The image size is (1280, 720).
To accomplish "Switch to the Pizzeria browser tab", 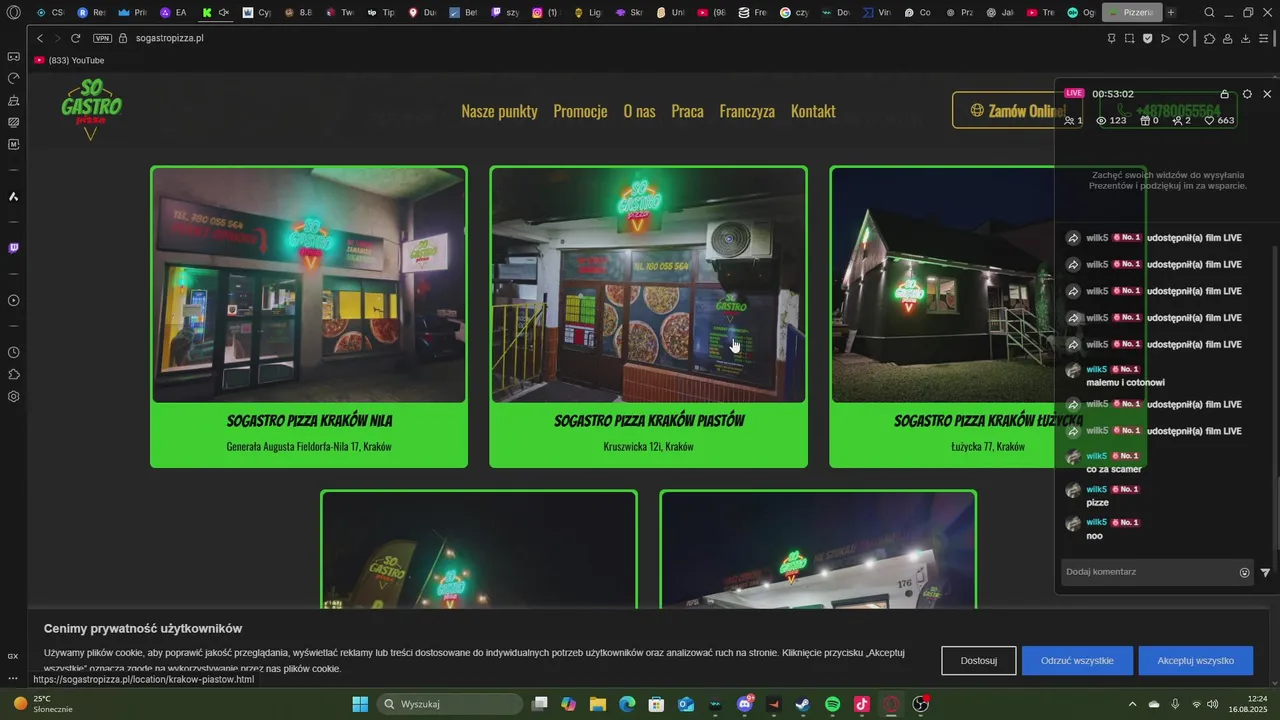I will 1131,13.
